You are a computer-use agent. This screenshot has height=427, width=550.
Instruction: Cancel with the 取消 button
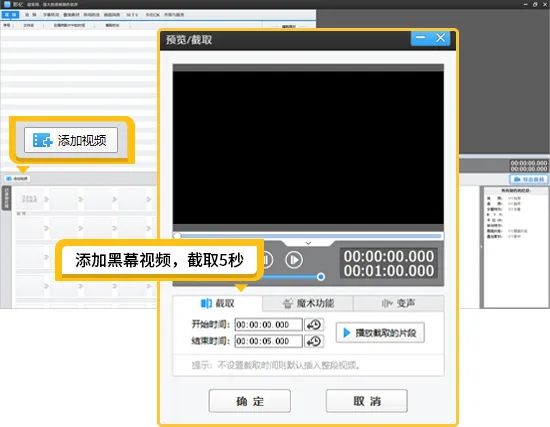tap(367, 401)
